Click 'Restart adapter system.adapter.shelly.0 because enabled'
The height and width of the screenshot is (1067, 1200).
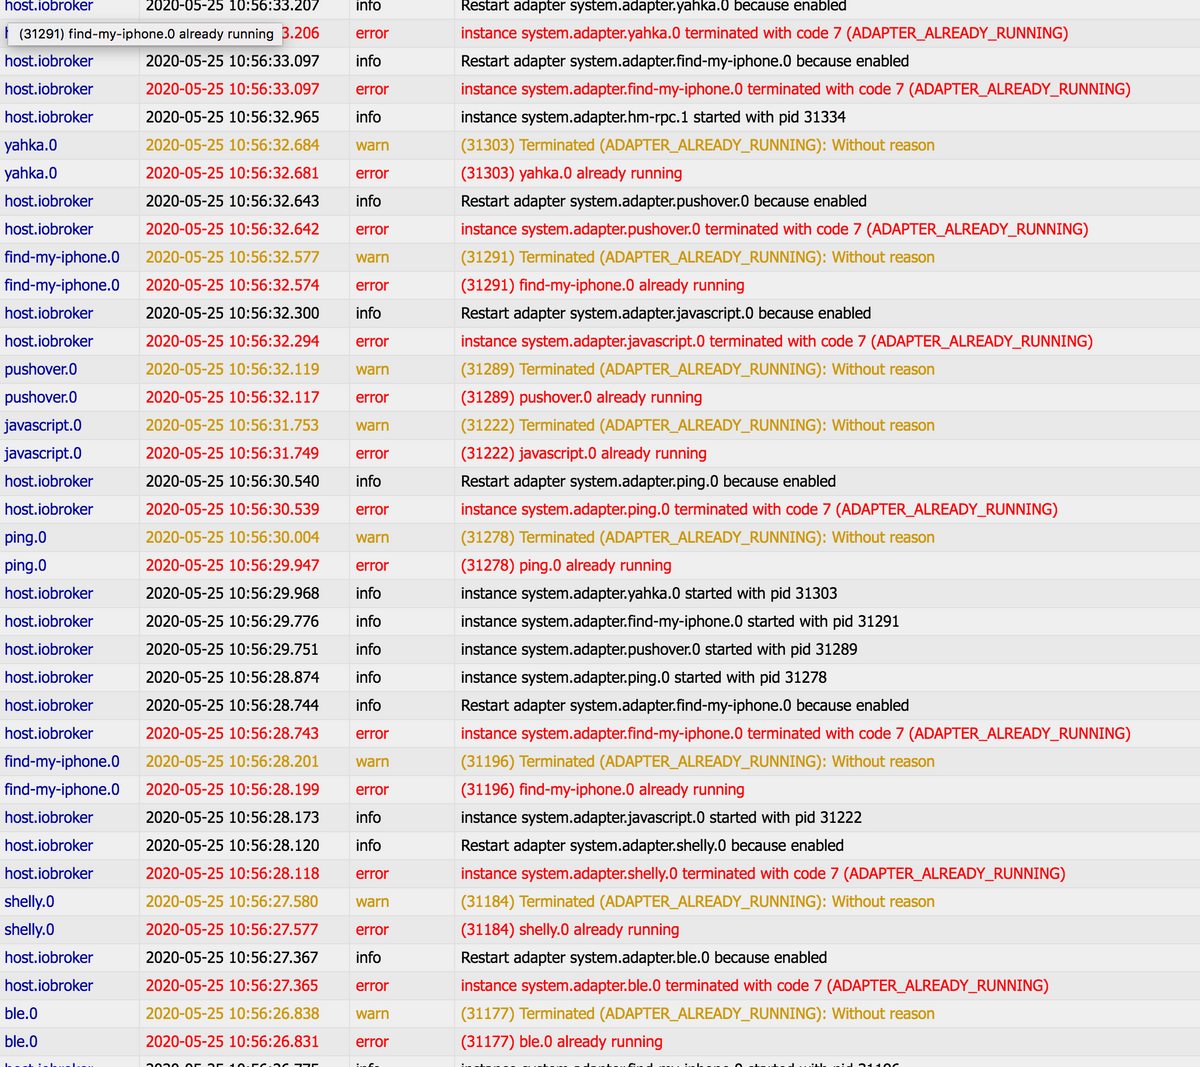pyautogui.click(x=652, y=845)
